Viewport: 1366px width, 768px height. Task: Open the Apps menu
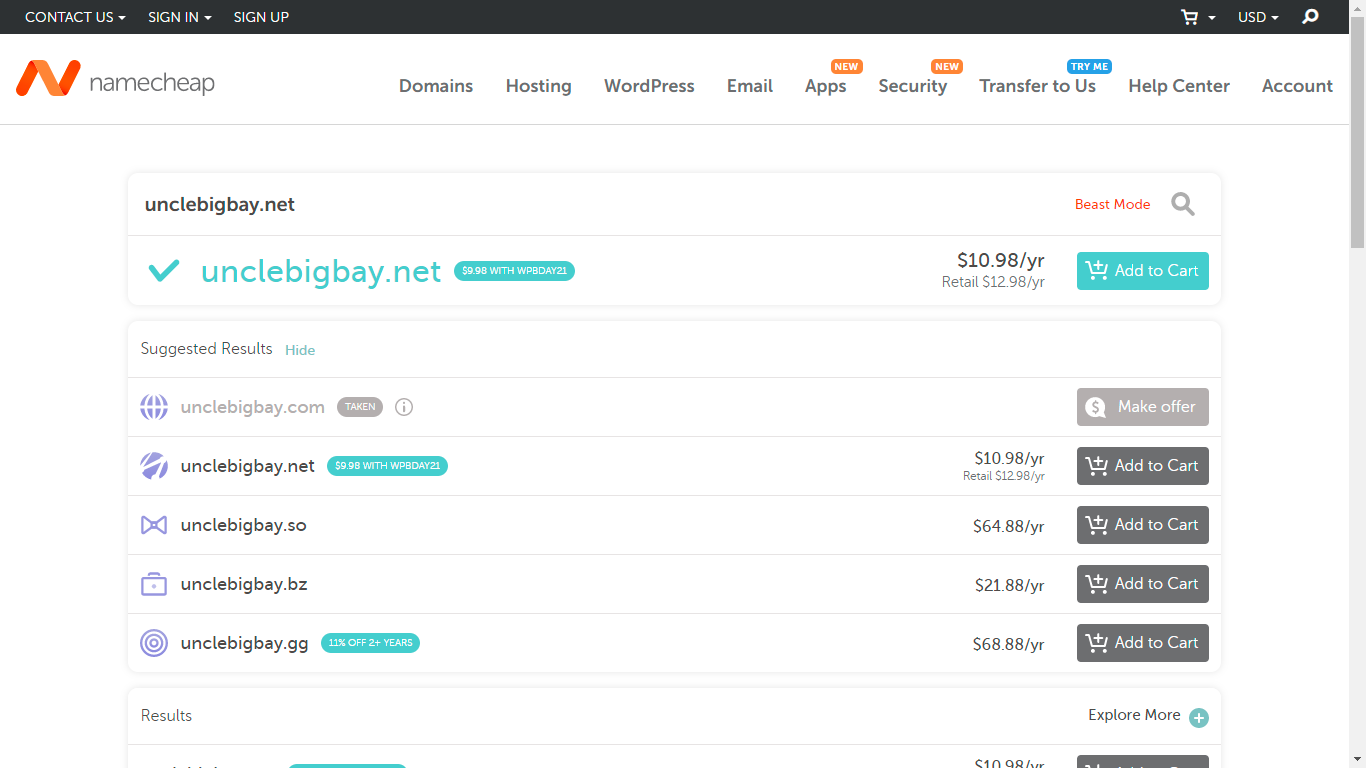coord(826,86)
